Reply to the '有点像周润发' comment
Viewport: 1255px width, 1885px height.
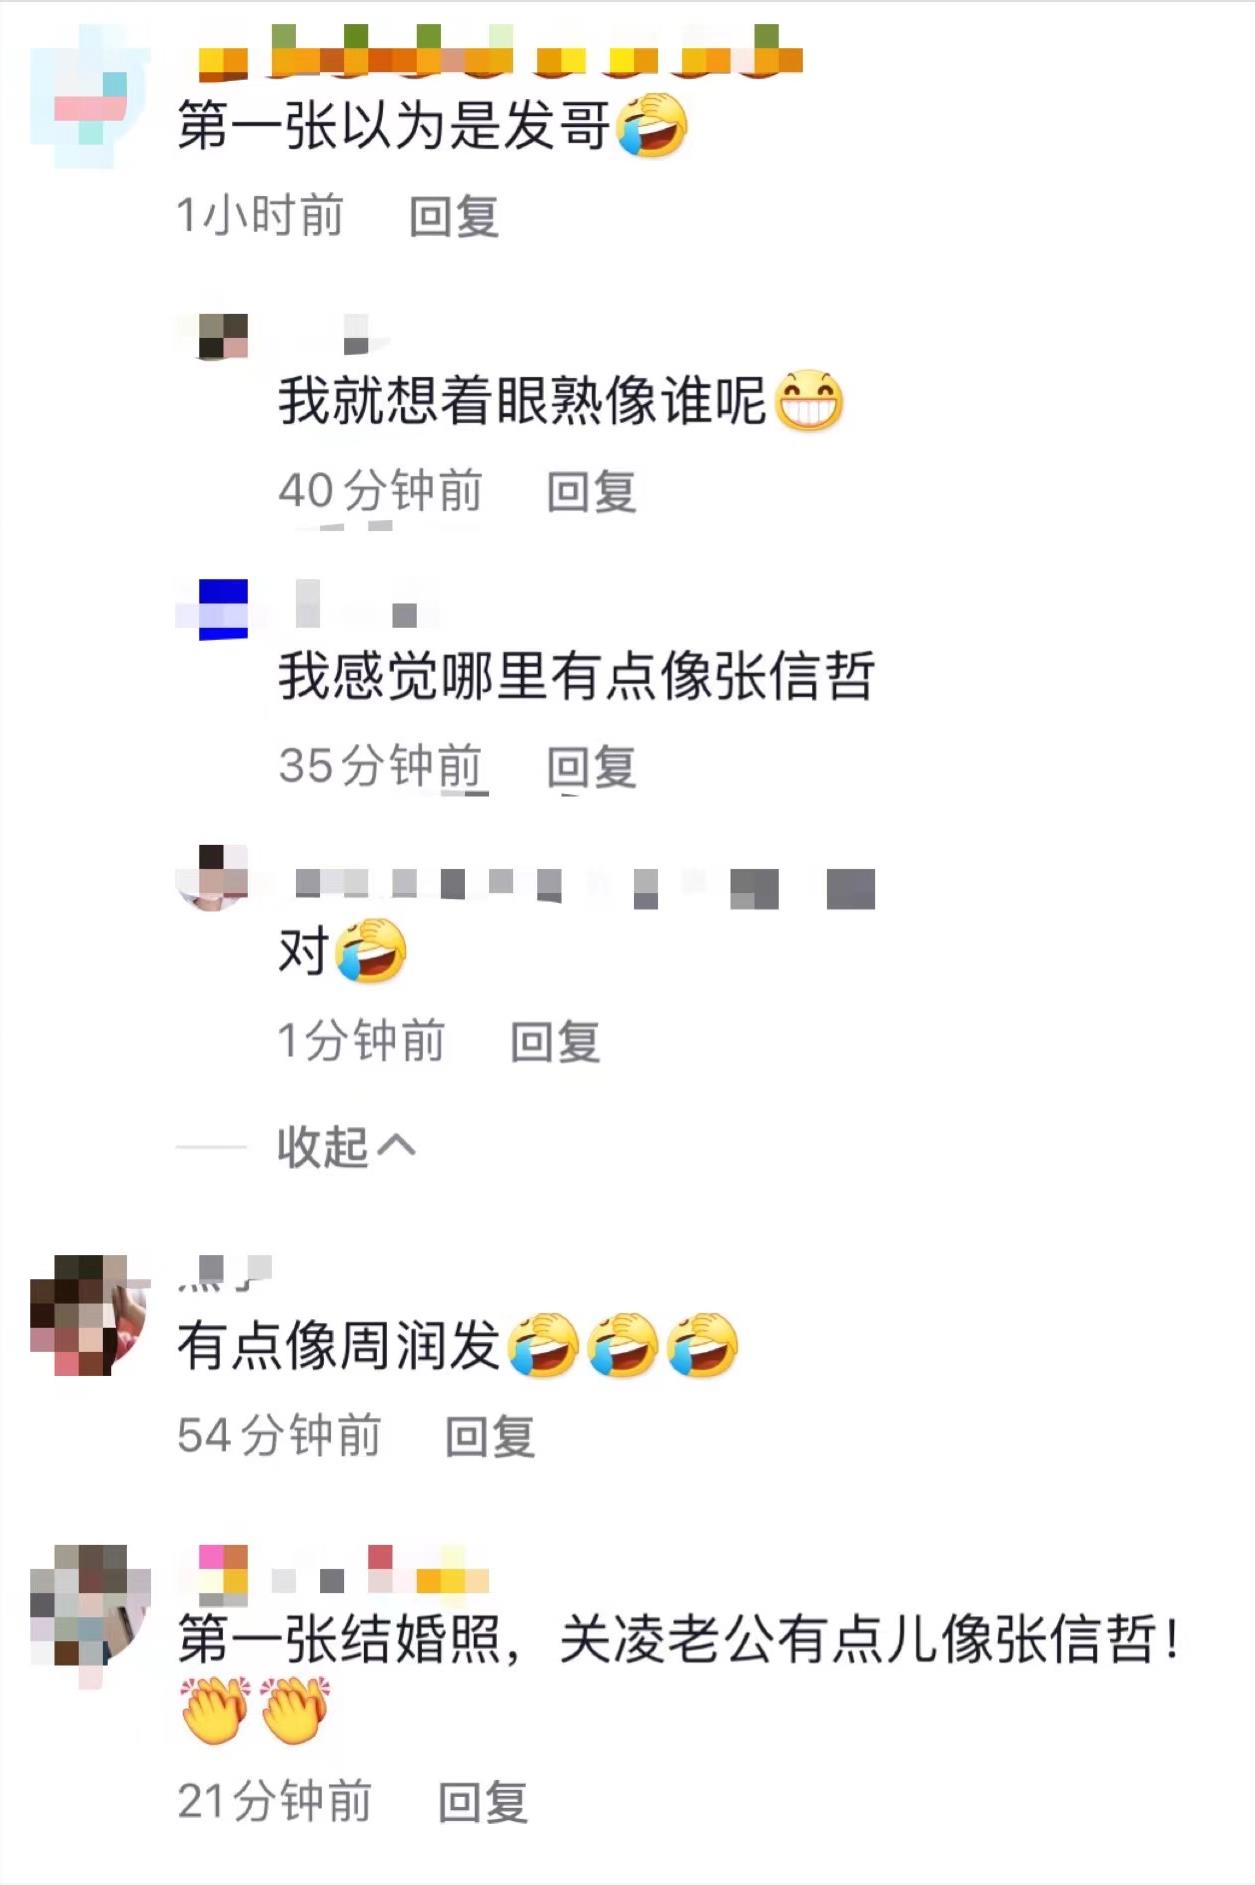[490, 1436]
